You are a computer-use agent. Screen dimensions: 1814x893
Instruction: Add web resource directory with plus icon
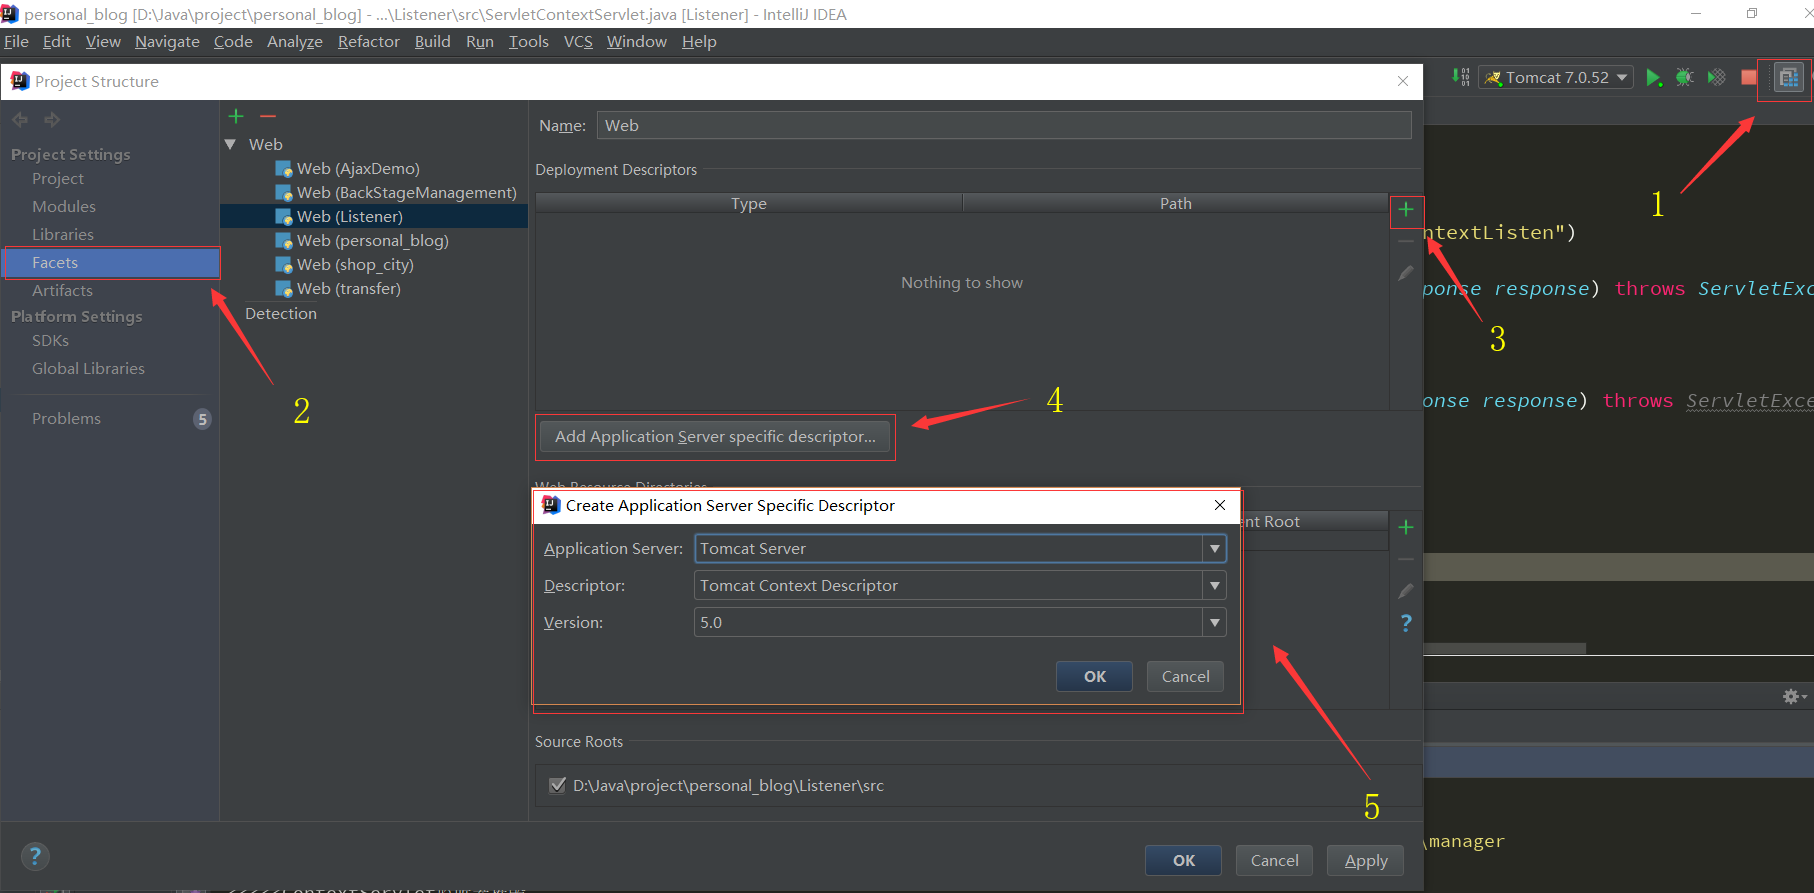click(x=1406, y=528)
